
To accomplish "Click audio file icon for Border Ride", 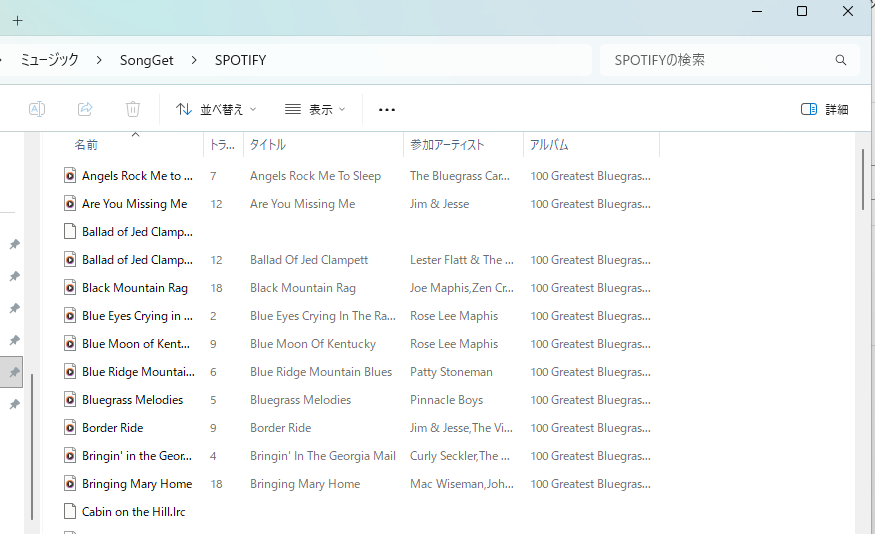I will (70, 427).
